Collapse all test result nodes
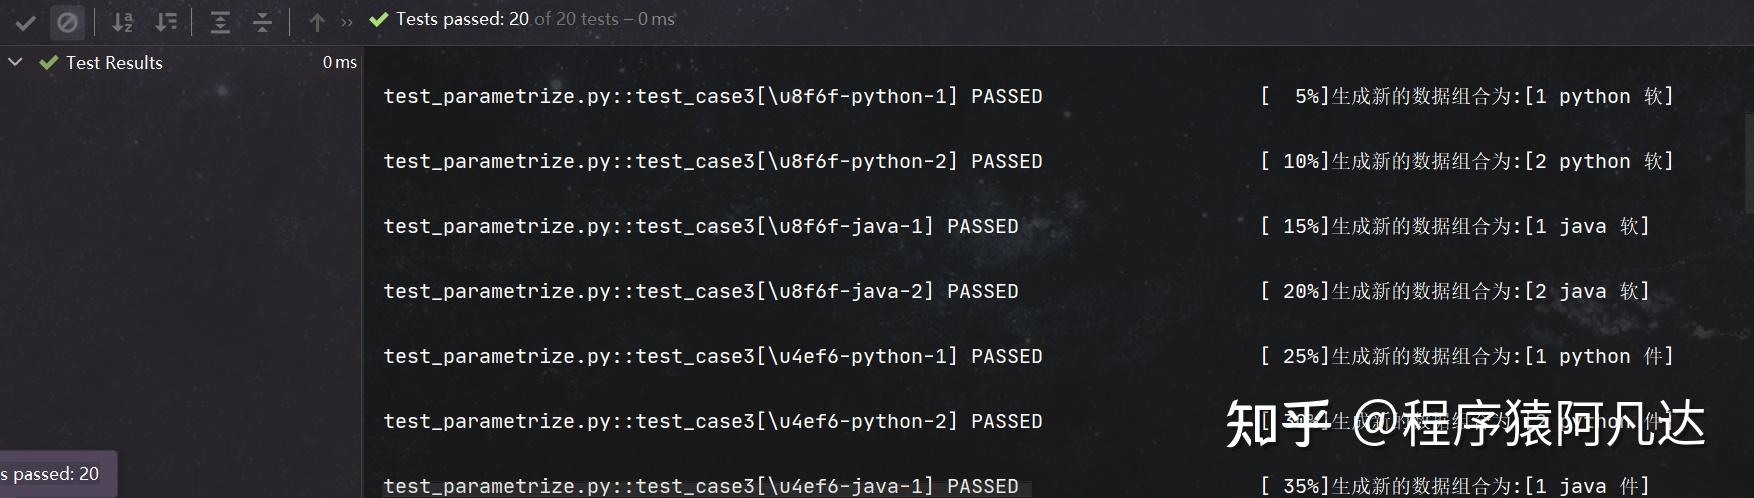The width and height of the screenshot is (1754, 498). [x=262, y=21]
